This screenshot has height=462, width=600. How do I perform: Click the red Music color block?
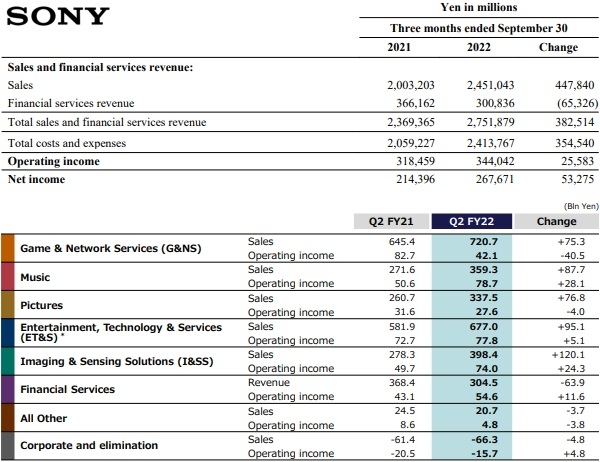click(8, 276)
